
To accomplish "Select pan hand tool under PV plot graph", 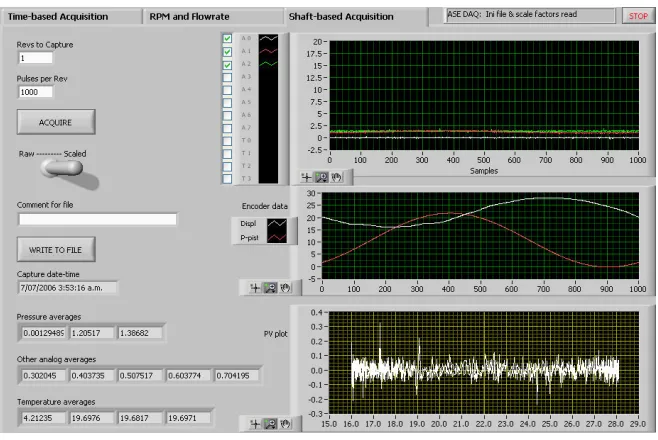I will (285, 424).
